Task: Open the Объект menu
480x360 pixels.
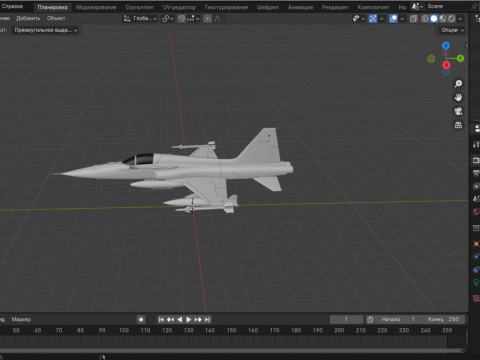Action: [x=56, y=18]
